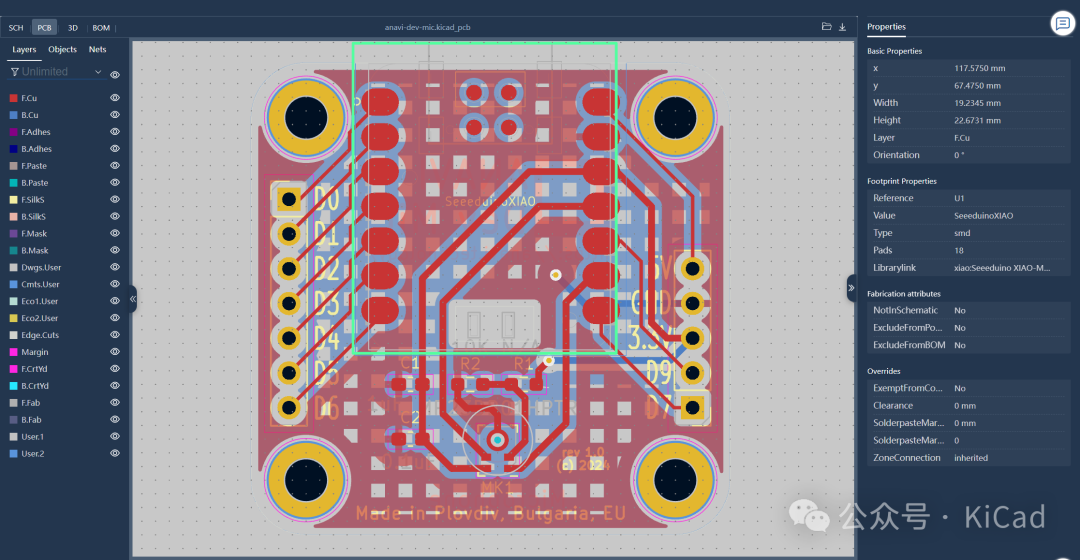Click the top-left mounting hole on board
This screenshot has height=560, width=1080.
(306, 118)
